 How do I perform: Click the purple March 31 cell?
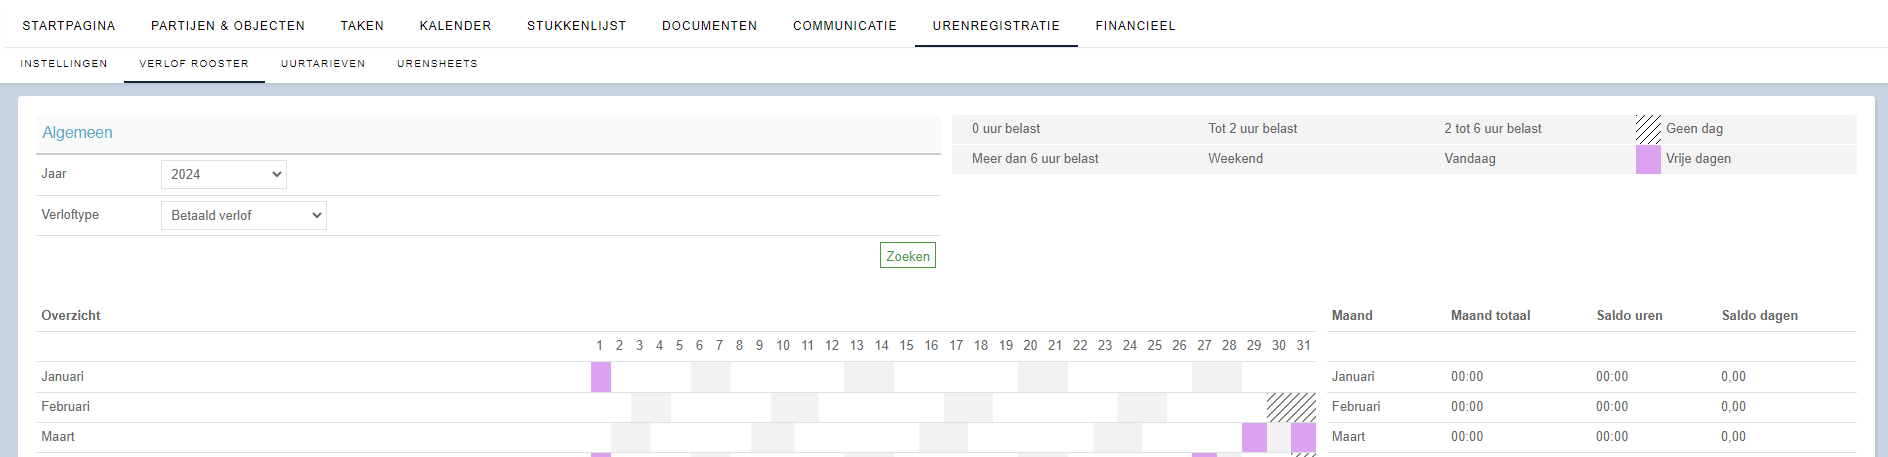pyautogui.click(x=1303, y=437)
